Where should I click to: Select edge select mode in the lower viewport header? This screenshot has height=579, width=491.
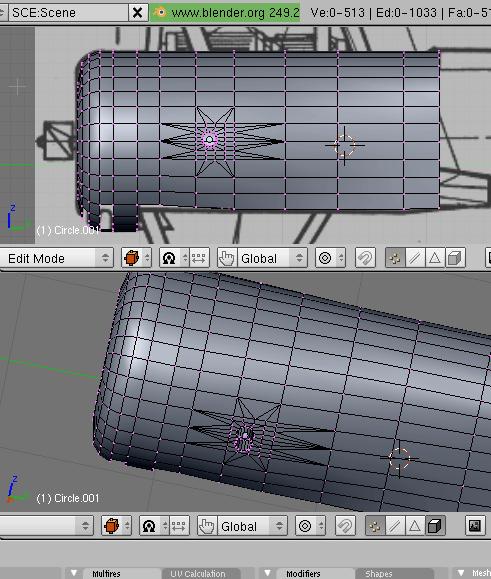[395, 525]
